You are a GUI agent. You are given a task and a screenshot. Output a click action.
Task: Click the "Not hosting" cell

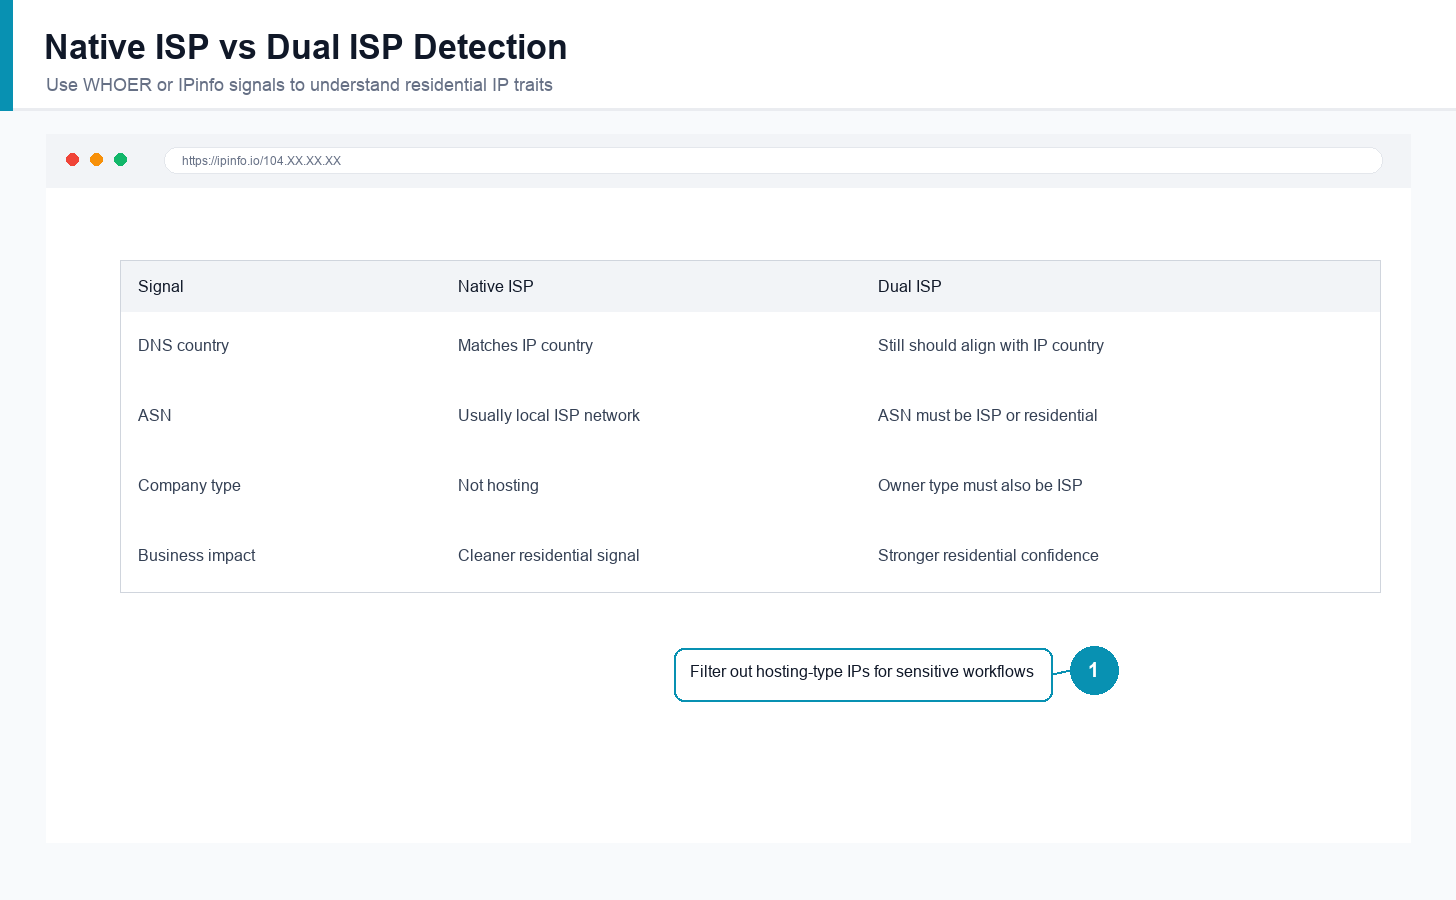(498, 485)
